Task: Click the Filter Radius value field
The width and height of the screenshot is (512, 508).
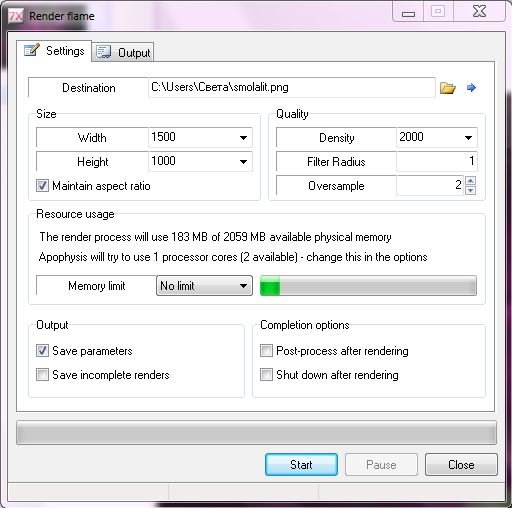Action: click(x=437, y=162)
